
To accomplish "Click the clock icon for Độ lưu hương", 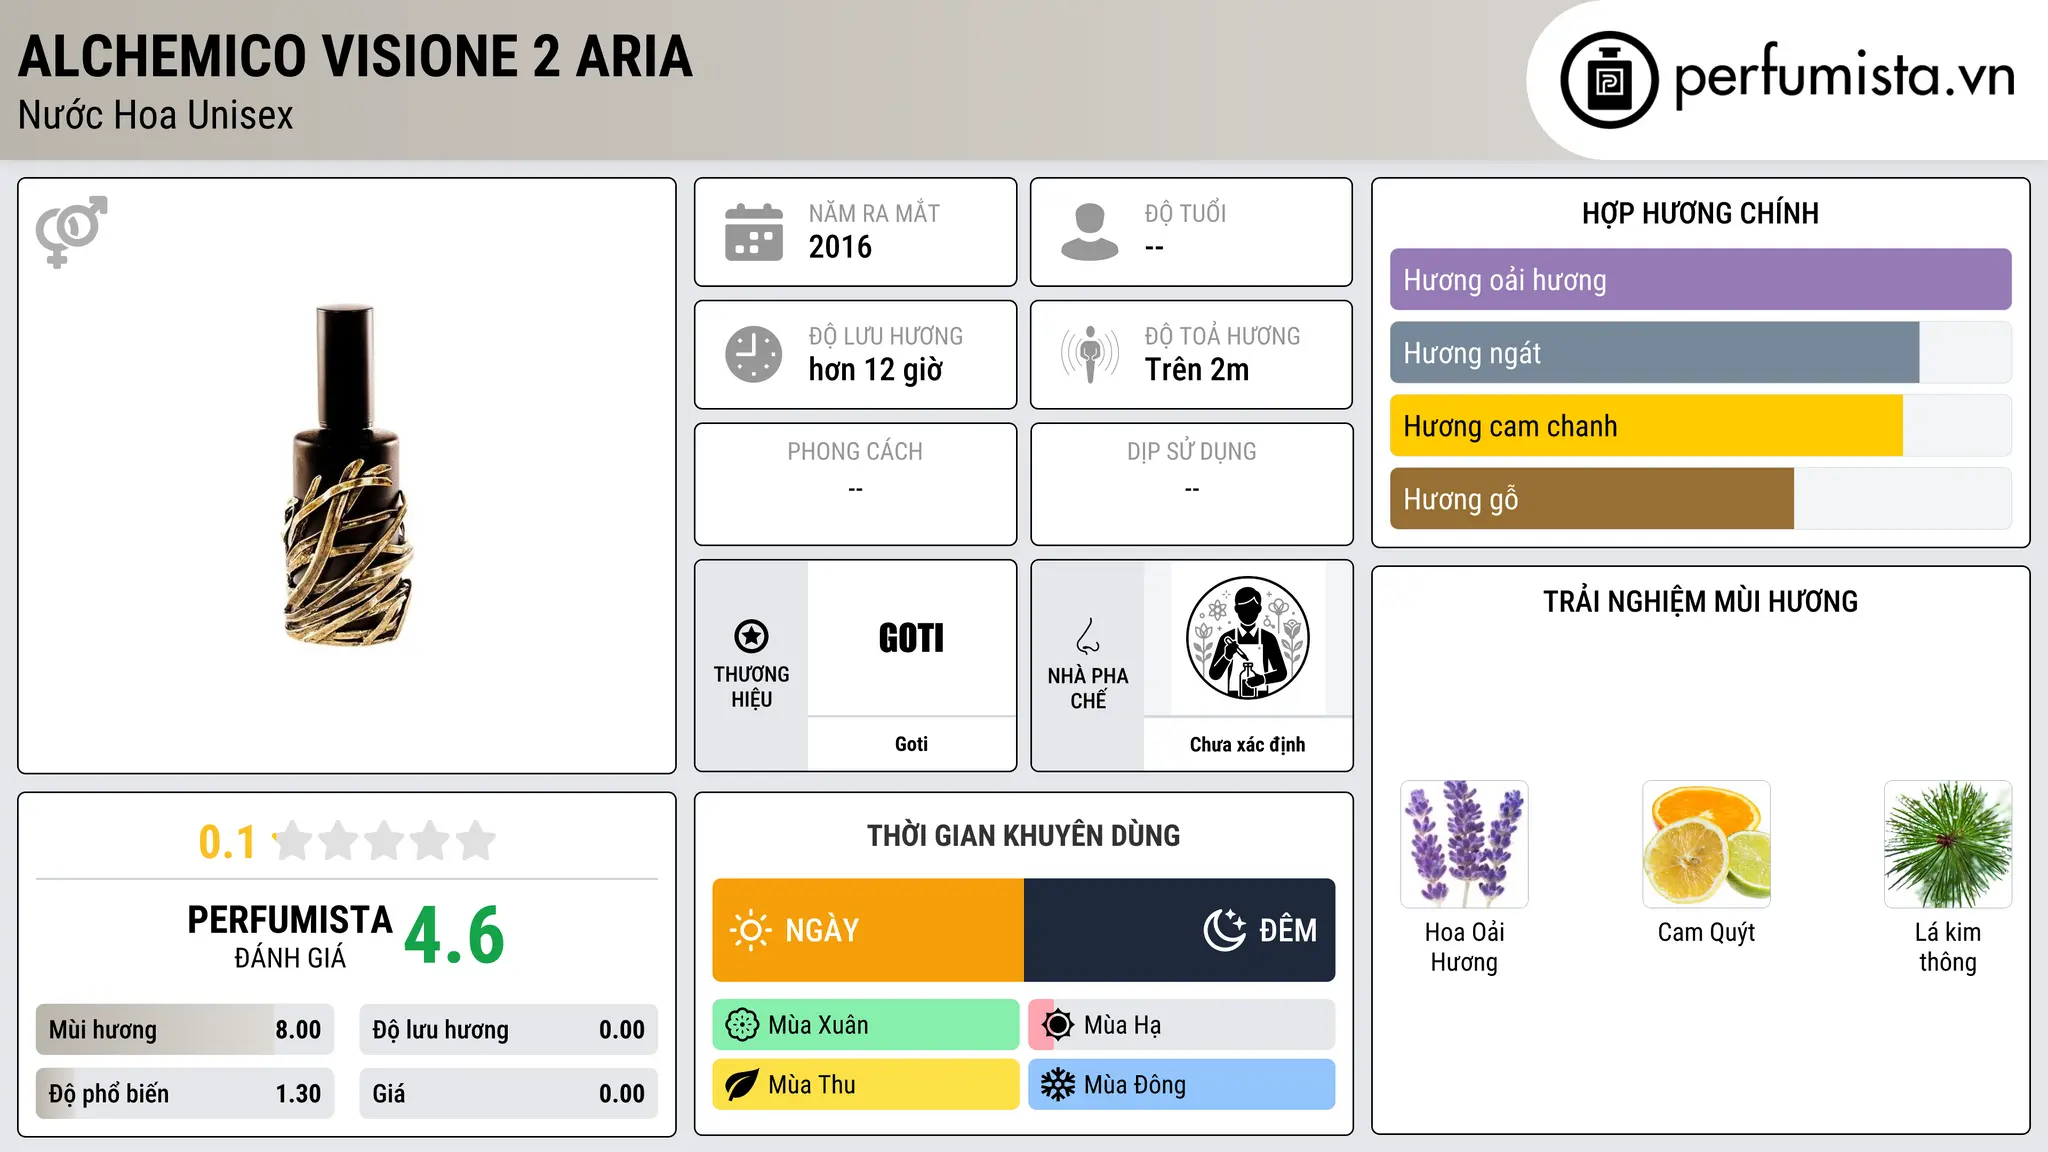I will click(754, 354).
